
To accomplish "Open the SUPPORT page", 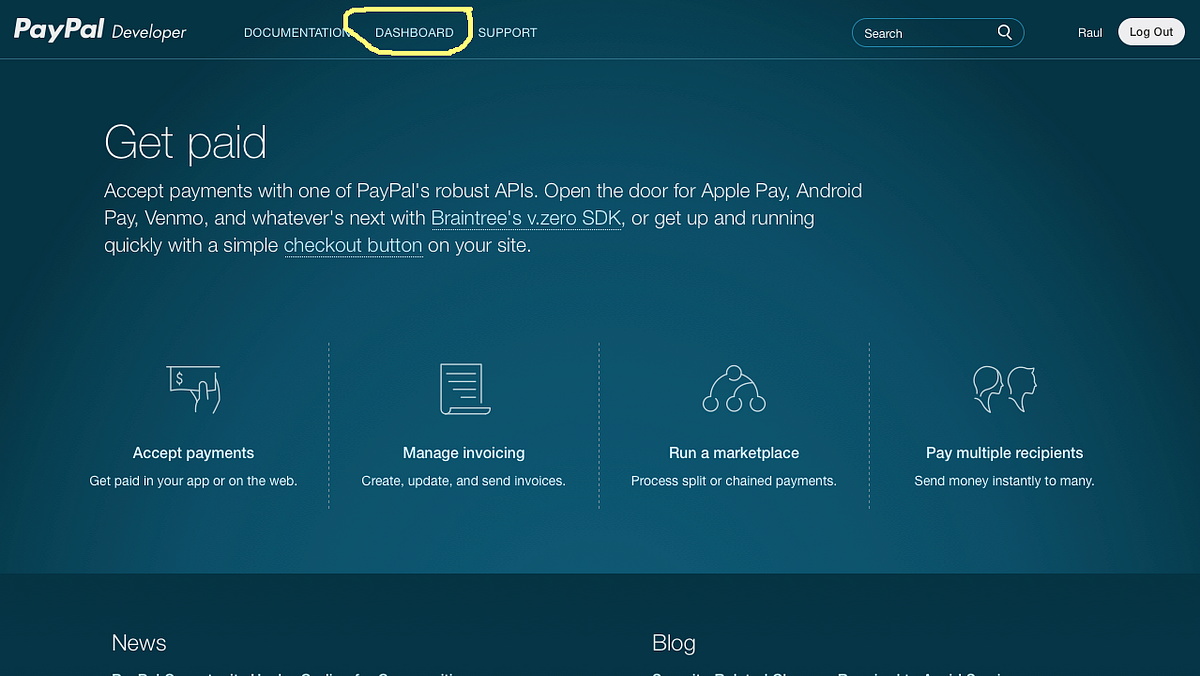I will point(507,32).
